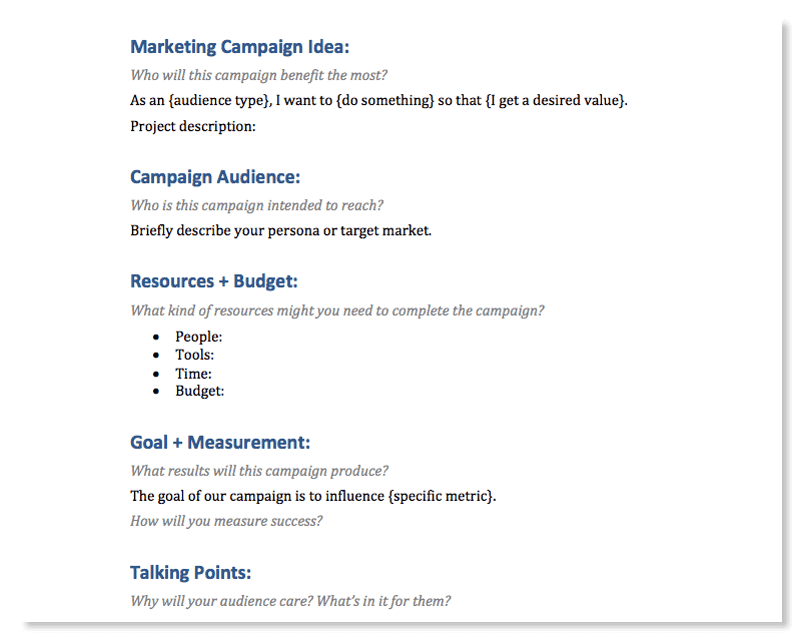Screen dimensions: 804x640
Task: Place cursor after Tools: bullet
Action: click(216, 355)
